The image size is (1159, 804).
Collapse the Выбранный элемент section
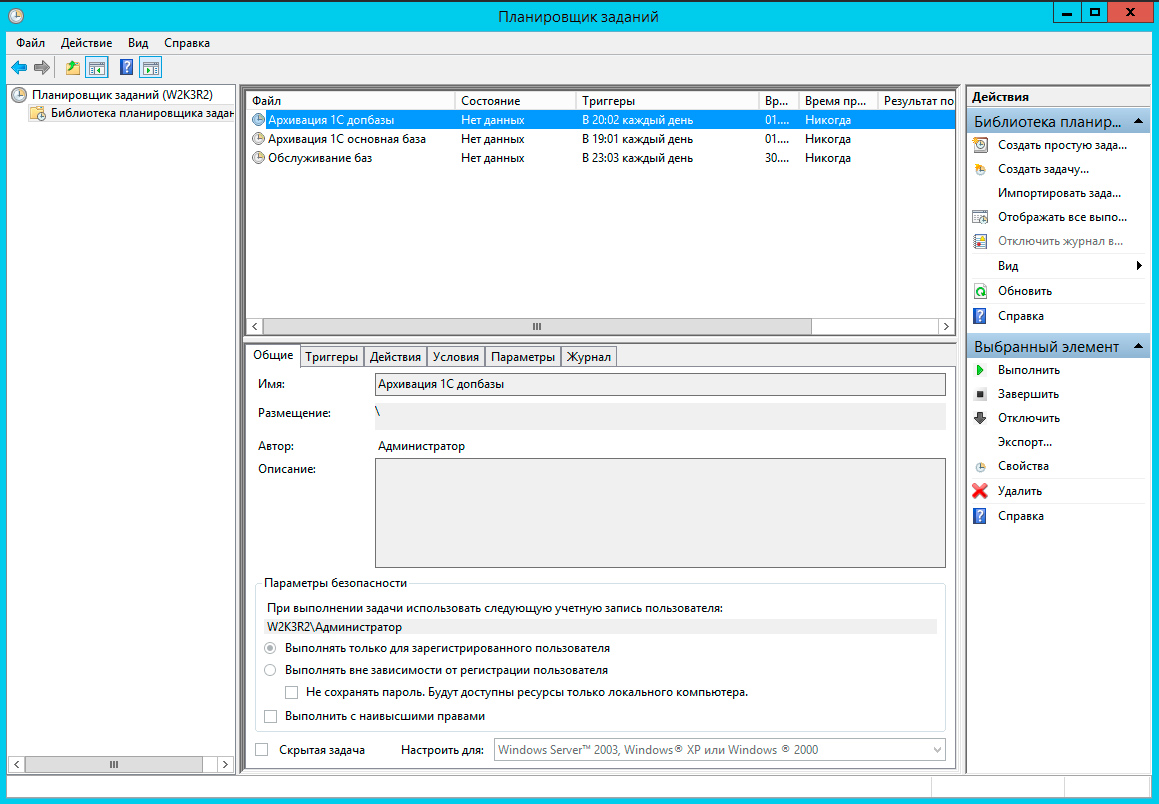tap(1138, 346)
